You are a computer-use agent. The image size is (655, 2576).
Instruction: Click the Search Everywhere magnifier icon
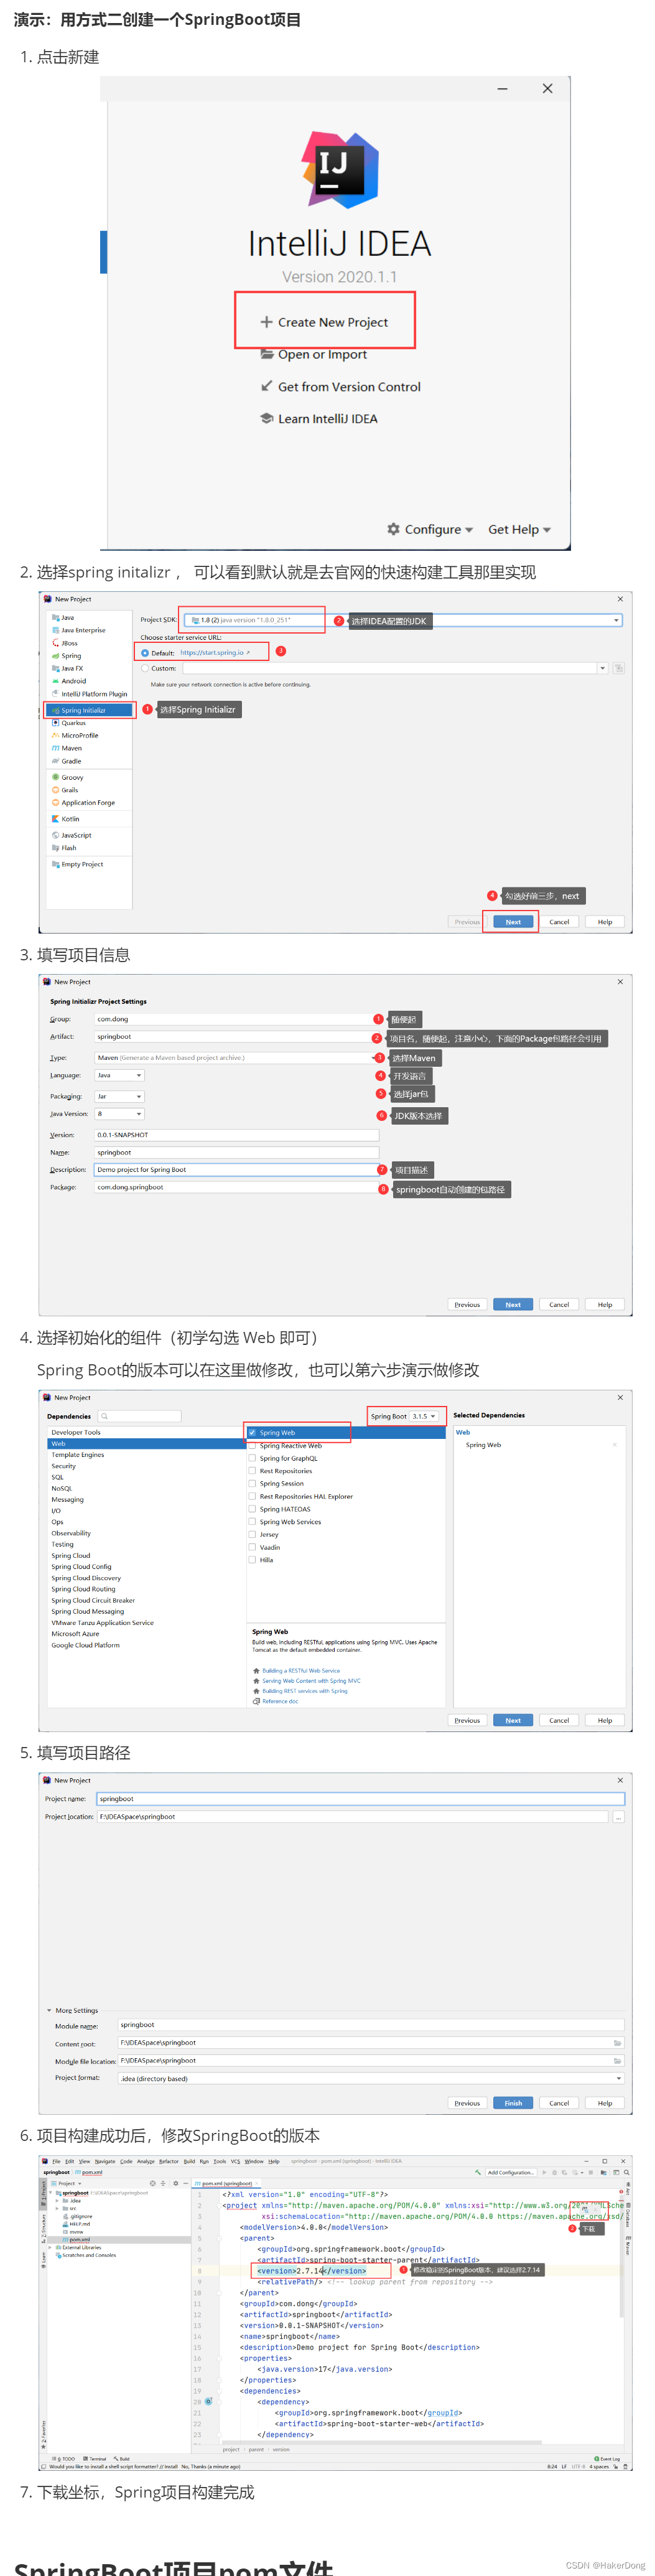pyautogui.click(x=626, y=2173)
